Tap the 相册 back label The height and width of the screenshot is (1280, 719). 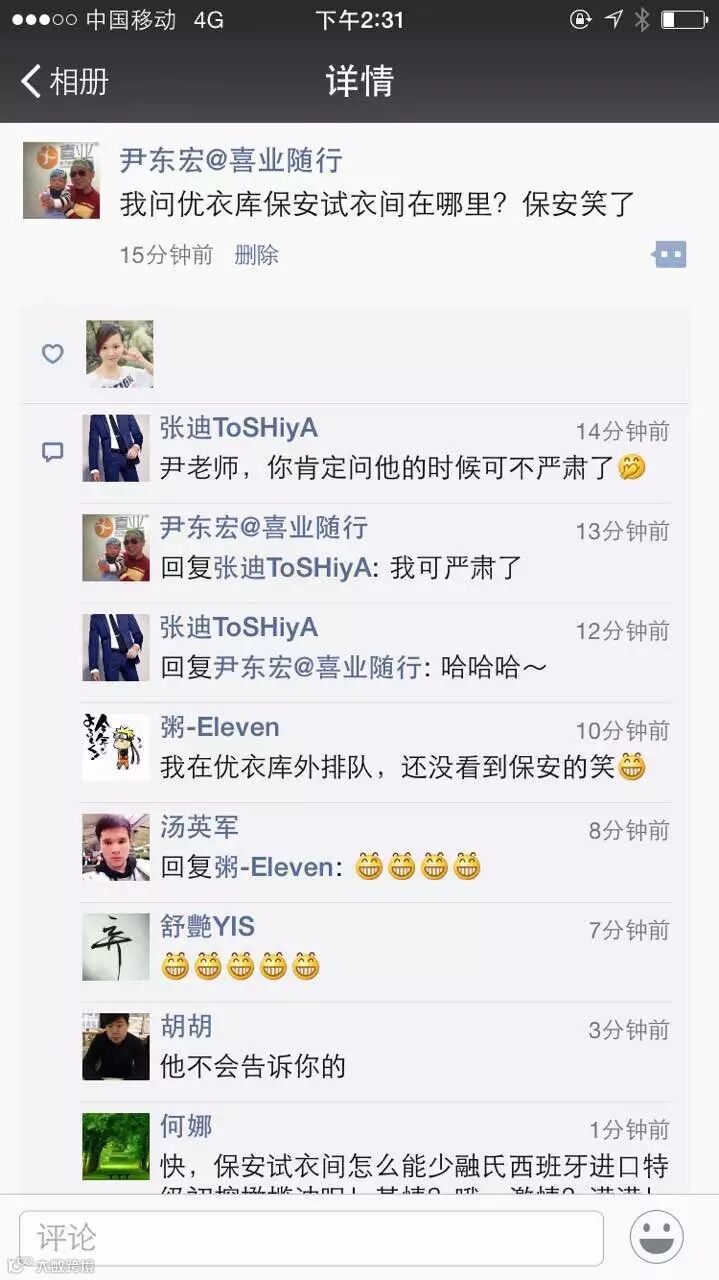pos(79,81)
